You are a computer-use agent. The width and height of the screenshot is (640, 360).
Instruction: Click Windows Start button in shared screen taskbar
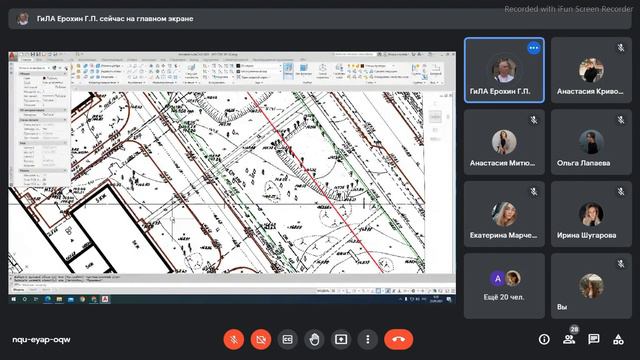(13, 299)
